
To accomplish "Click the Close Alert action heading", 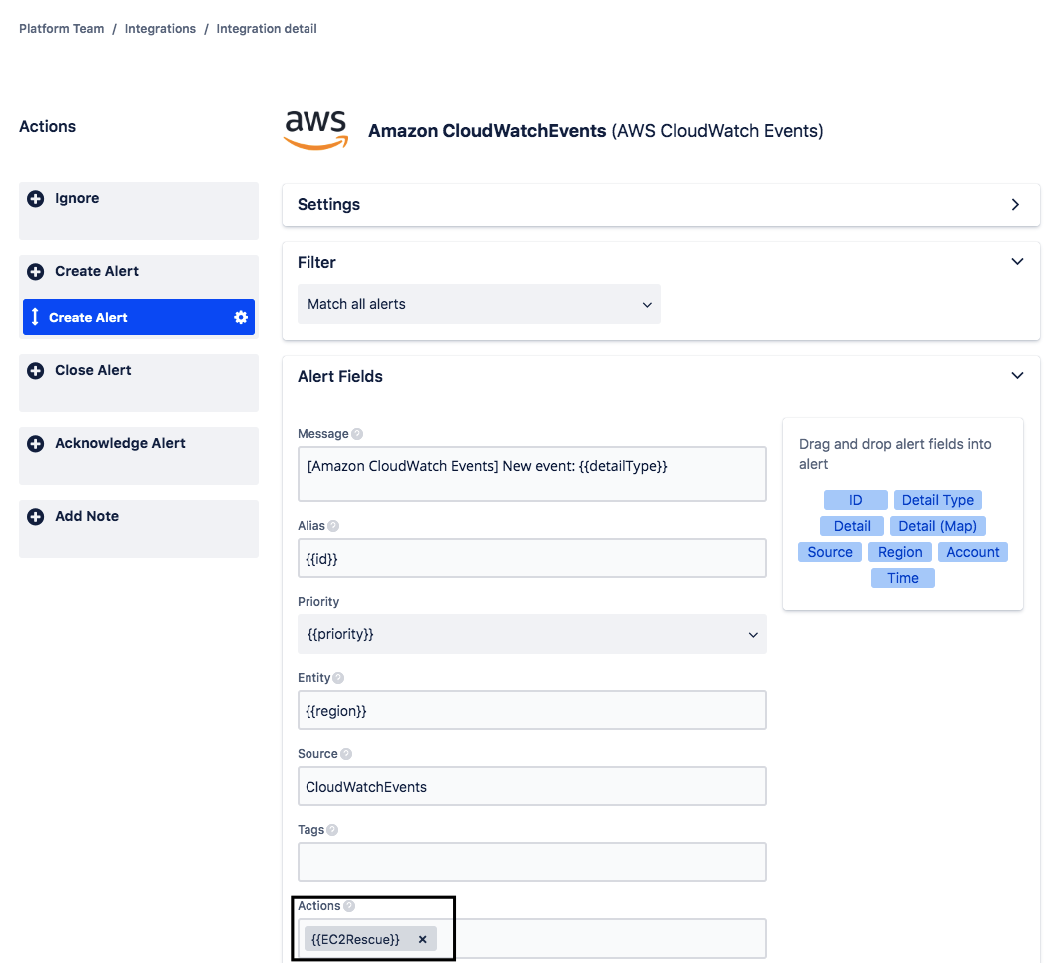I will [x=93, y=371].
